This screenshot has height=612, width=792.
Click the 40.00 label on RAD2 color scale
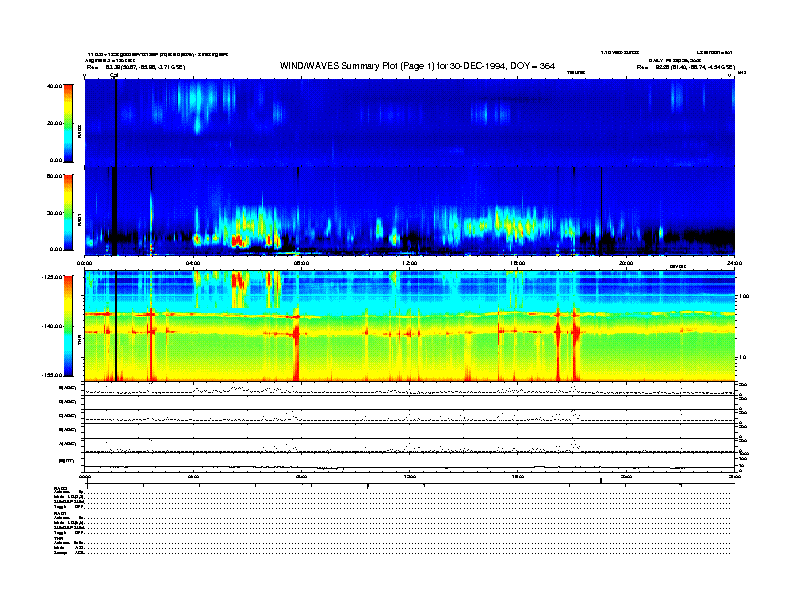[54, 86]
